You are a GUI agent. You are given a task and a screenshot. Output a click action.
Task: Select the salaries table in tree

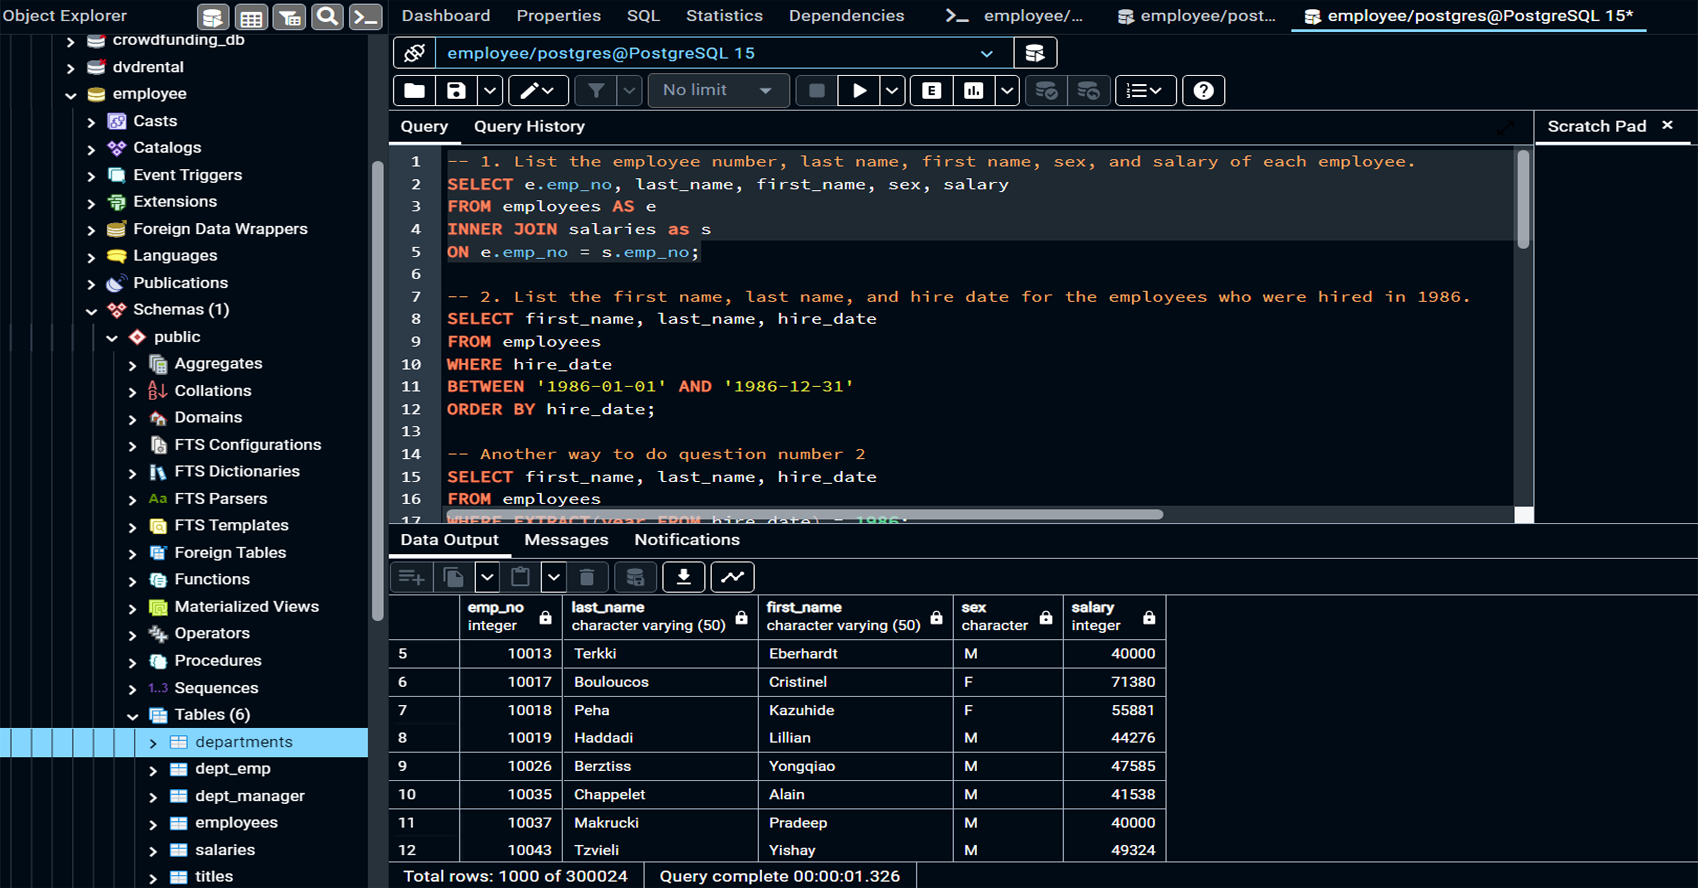(224, 850)
